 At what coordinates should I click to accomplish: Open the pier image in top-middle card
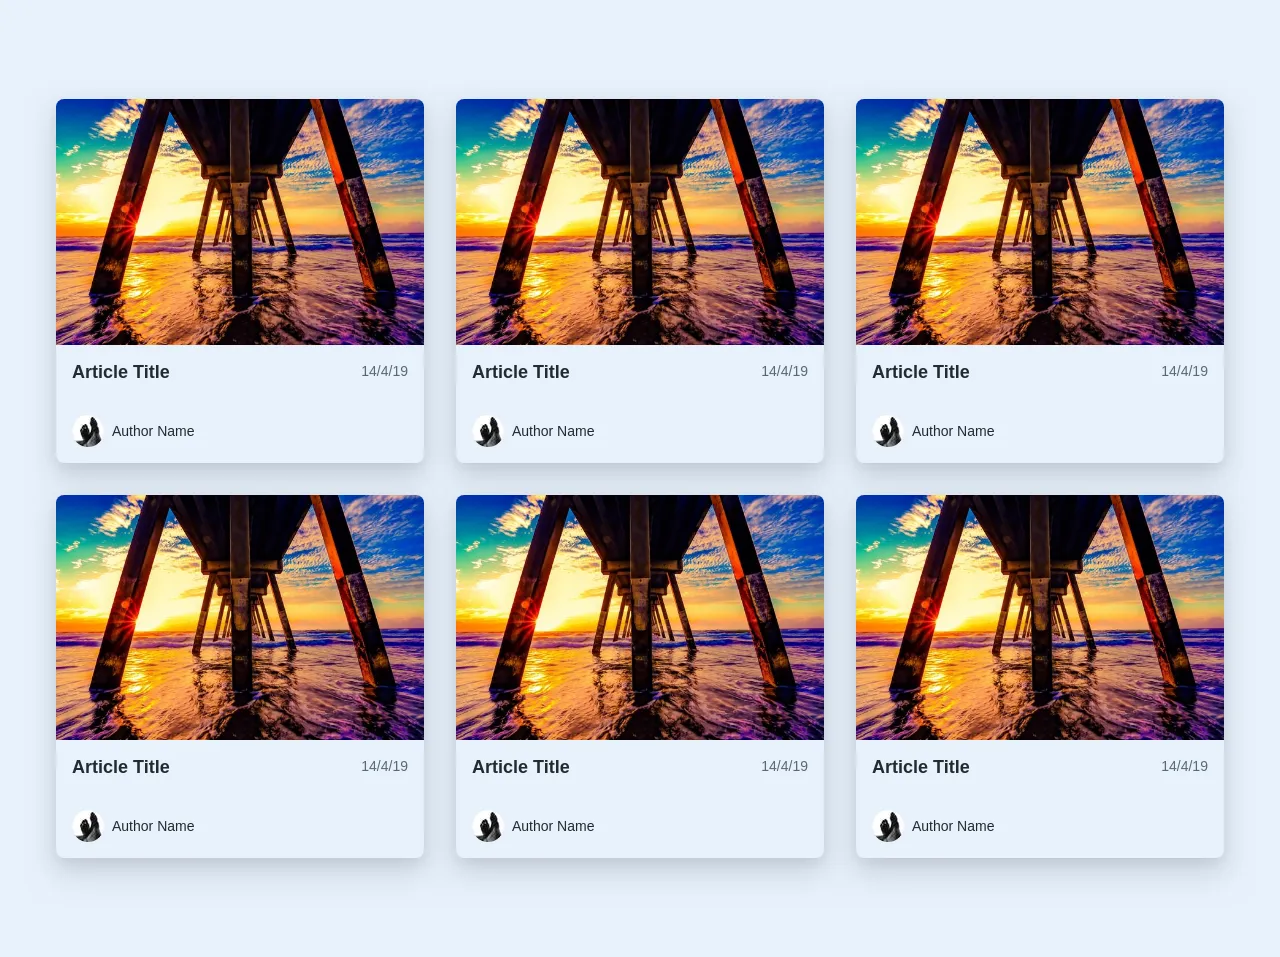pyautogui.click(x=640, y=222)
